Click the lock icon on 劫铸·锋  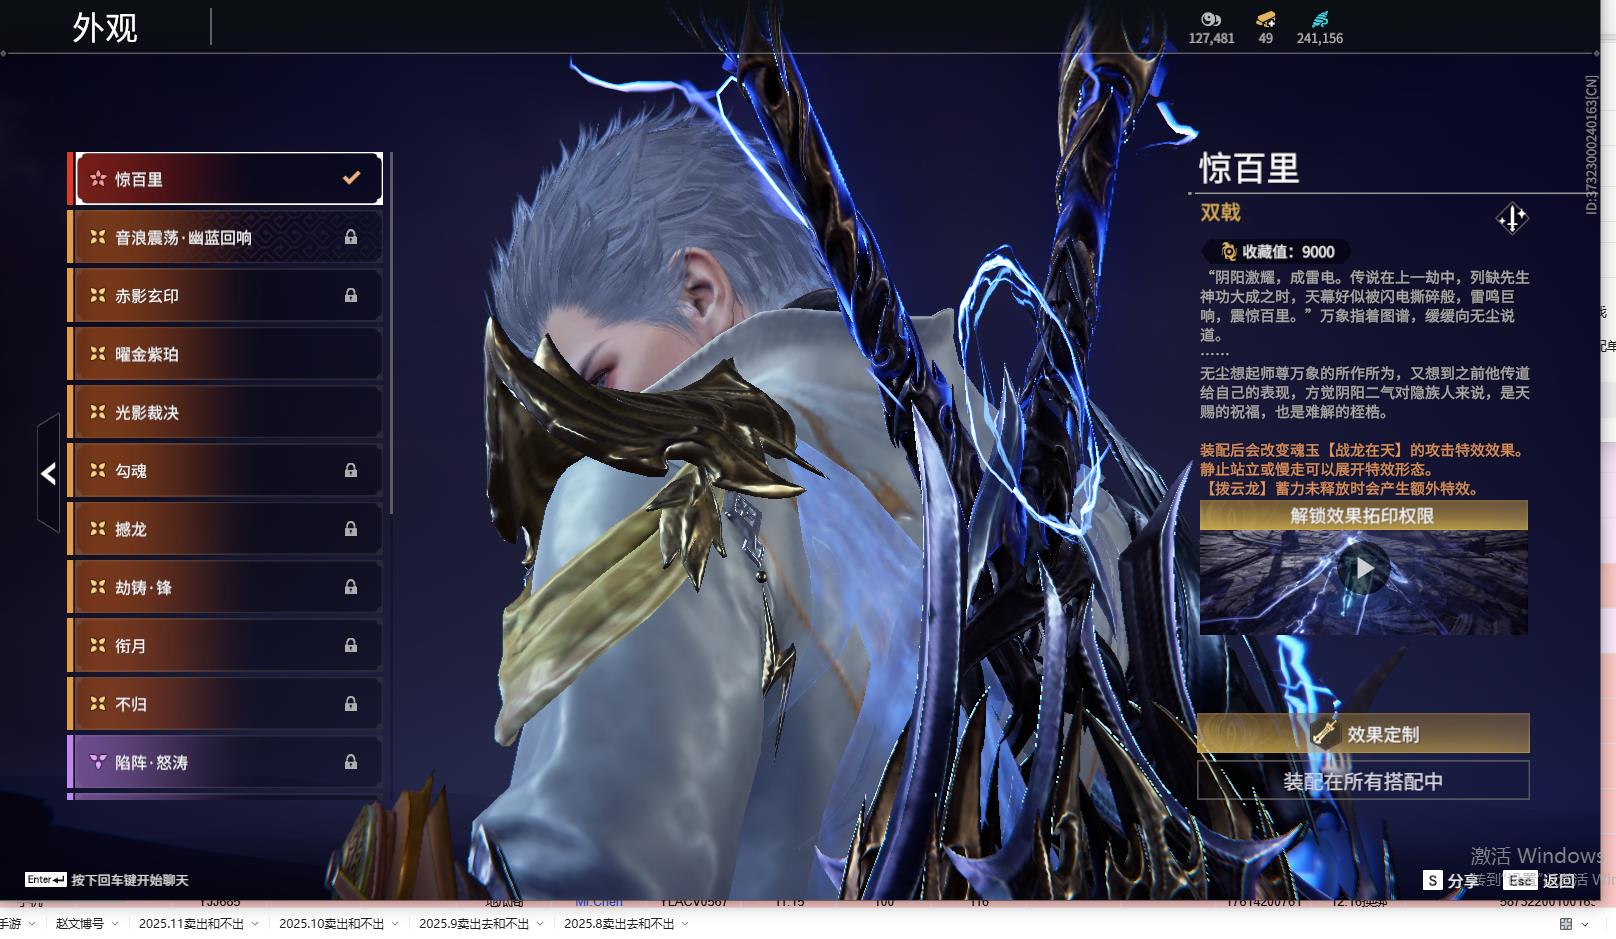351,587
